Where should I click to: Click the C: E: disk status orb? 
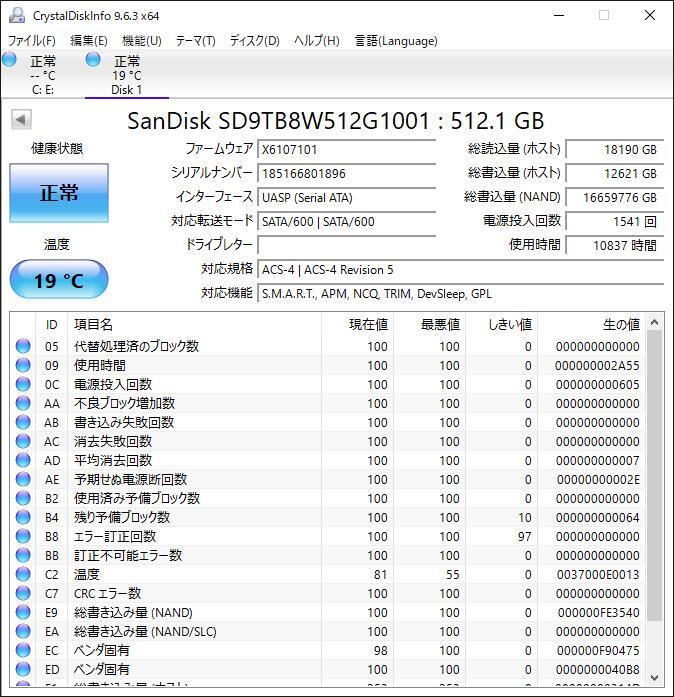[10, 60]
